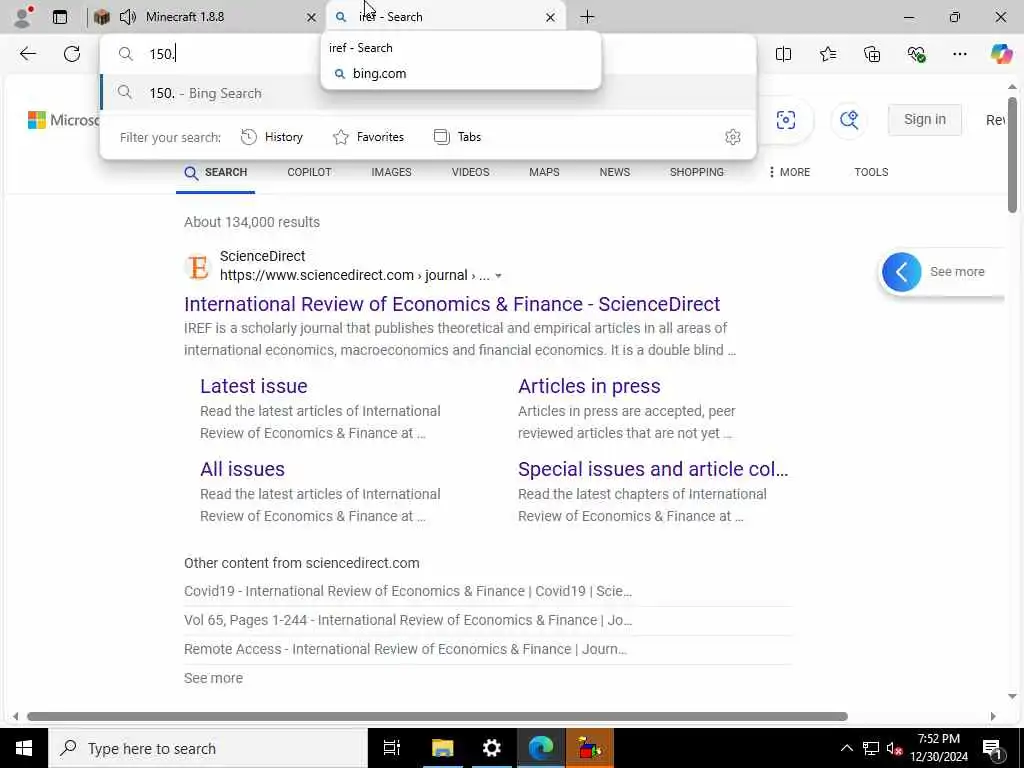The height and width of the screenshot is (768, 1024).
Task: Mute the Minecraft 1.8.8 tab audio
Action: coord(128,17)
